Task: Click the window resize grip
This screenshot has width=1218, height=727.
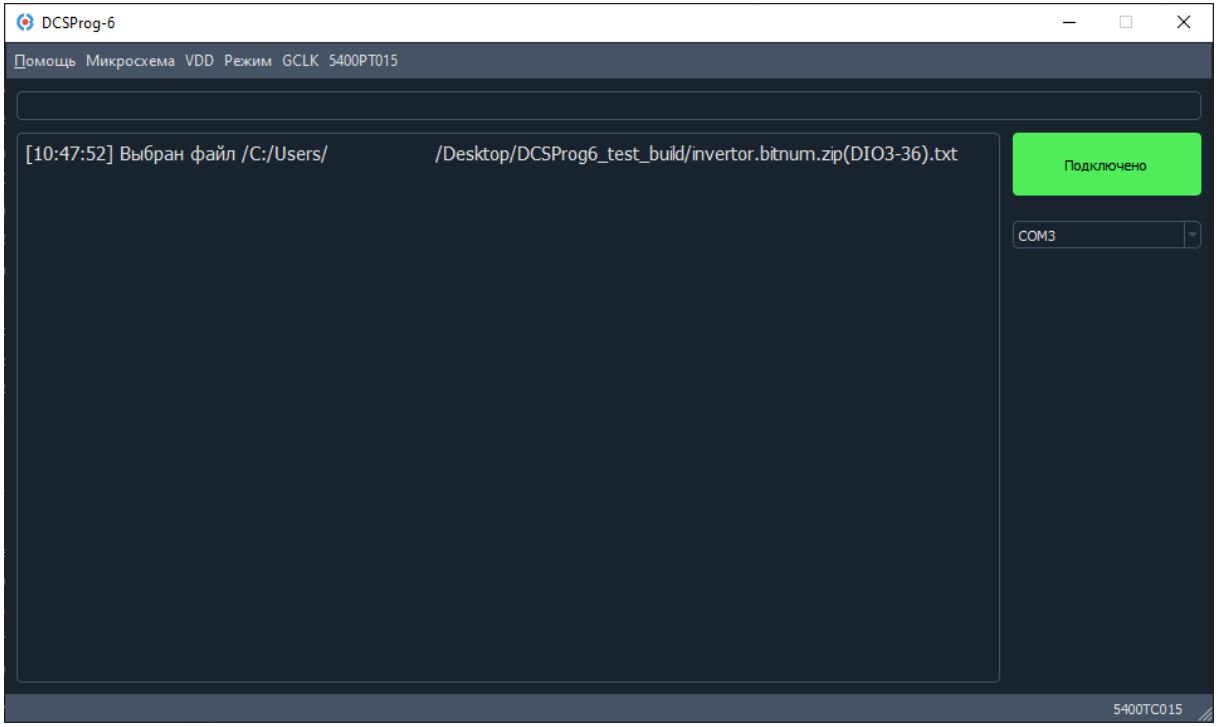Action: tap(1204, 713)
